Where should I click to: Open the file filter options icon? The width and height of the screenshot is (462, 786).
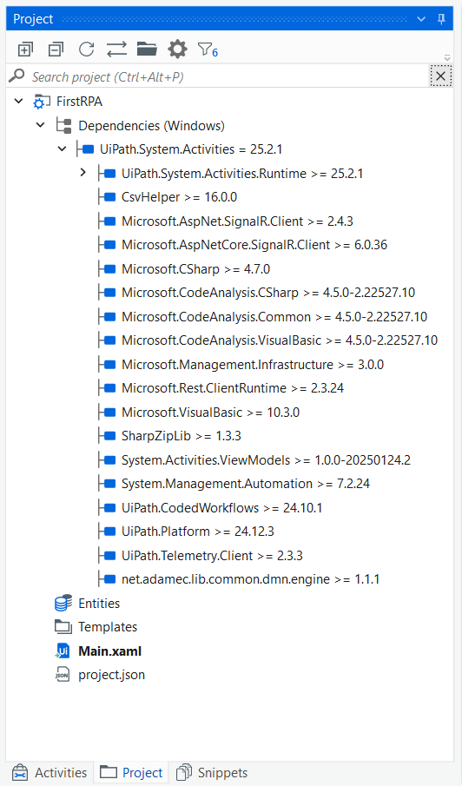(x=207, y=50)
